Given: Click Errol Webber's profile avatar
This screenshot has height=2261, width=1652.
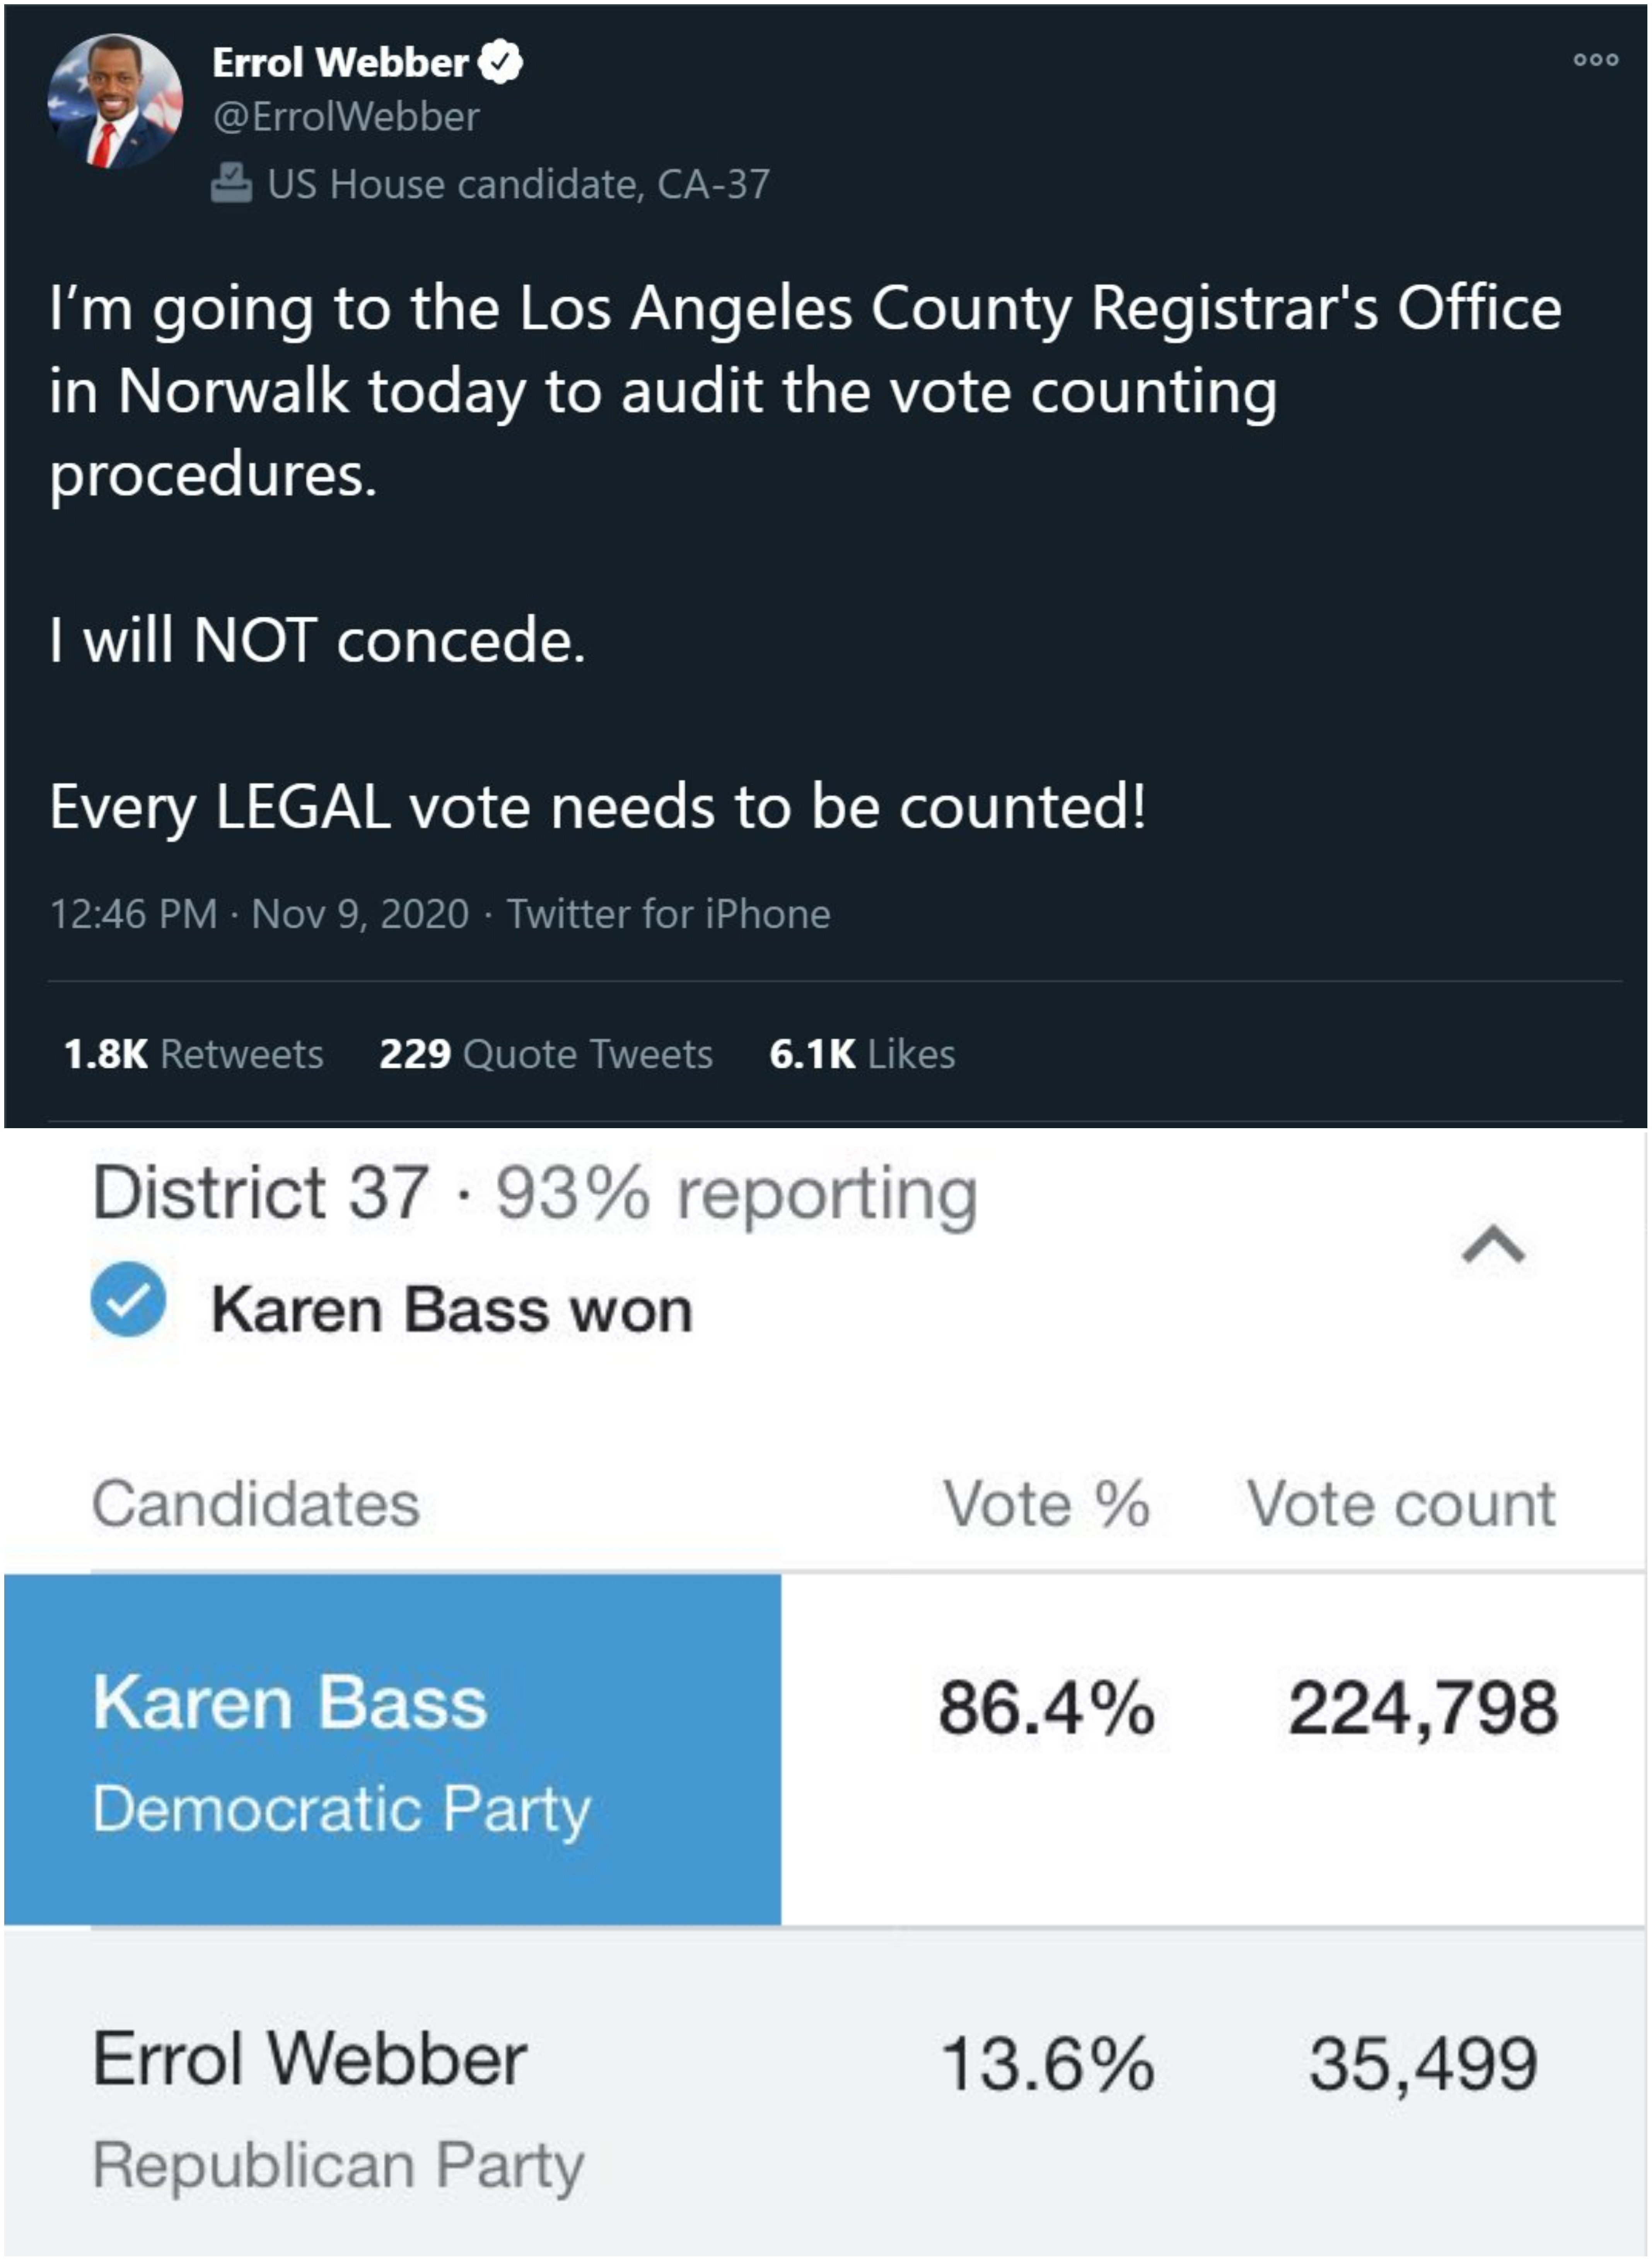Looking at the screenshot, I should coord(115,101).
